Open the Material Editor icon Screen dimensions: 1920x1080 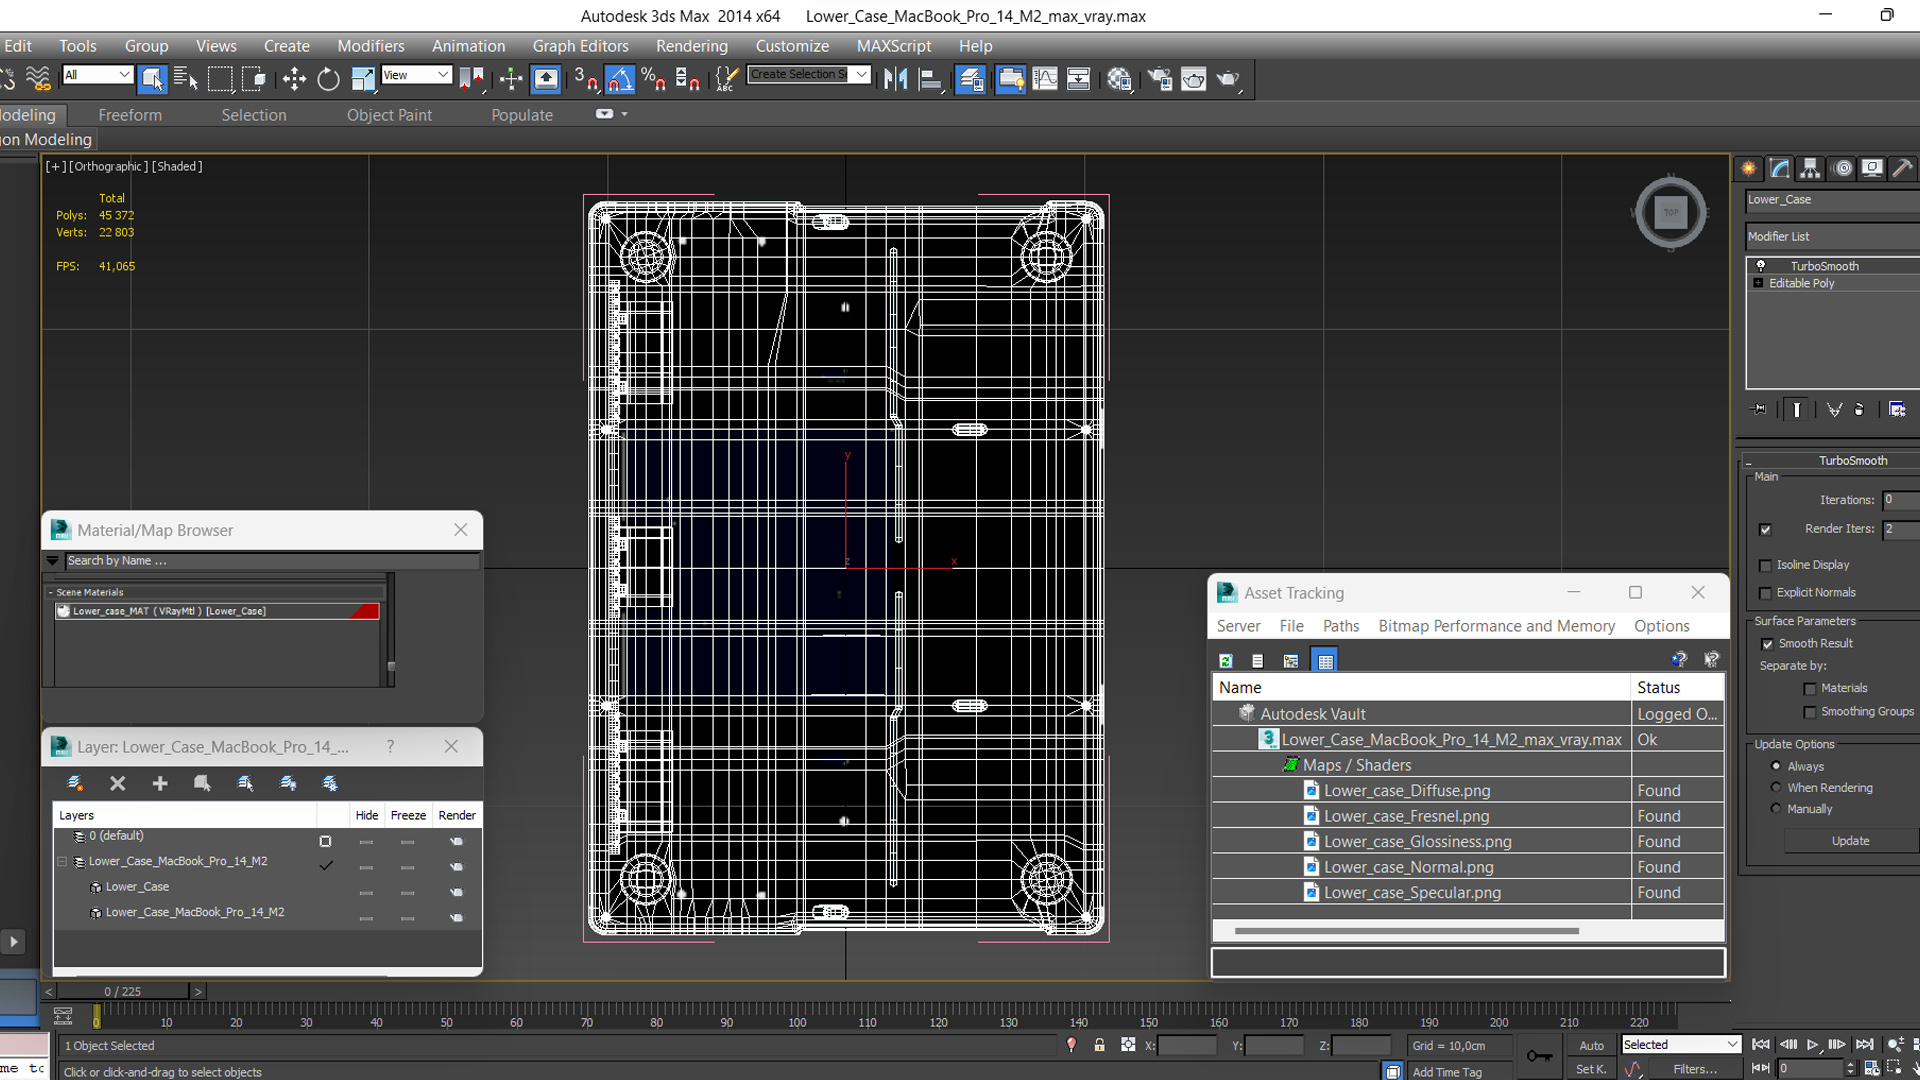pos(1119,79)
